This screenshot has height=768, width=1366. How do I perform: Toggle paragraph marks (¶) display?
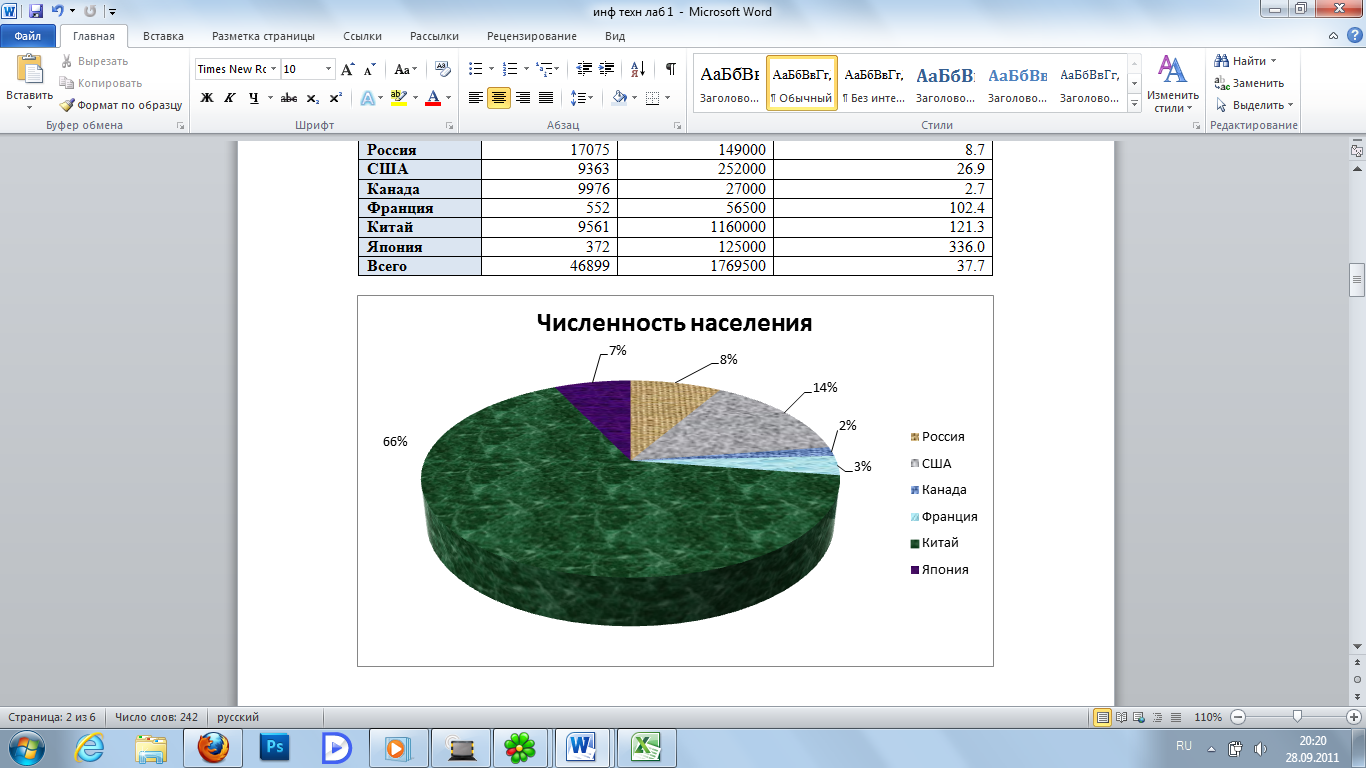[x=670, y=69]
